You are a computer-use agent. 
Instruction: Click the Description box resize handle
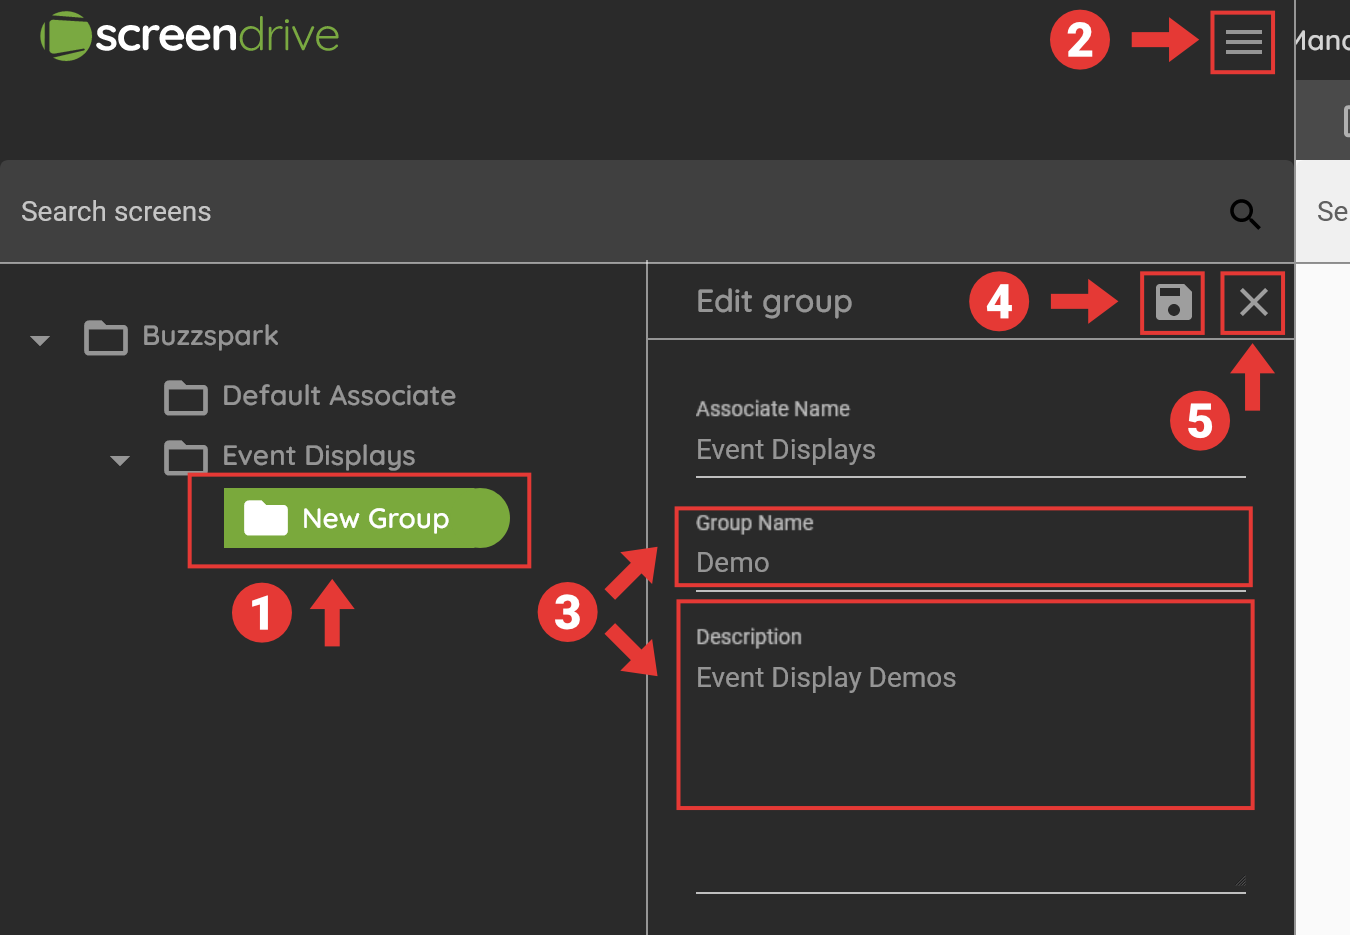(1240, 881)
